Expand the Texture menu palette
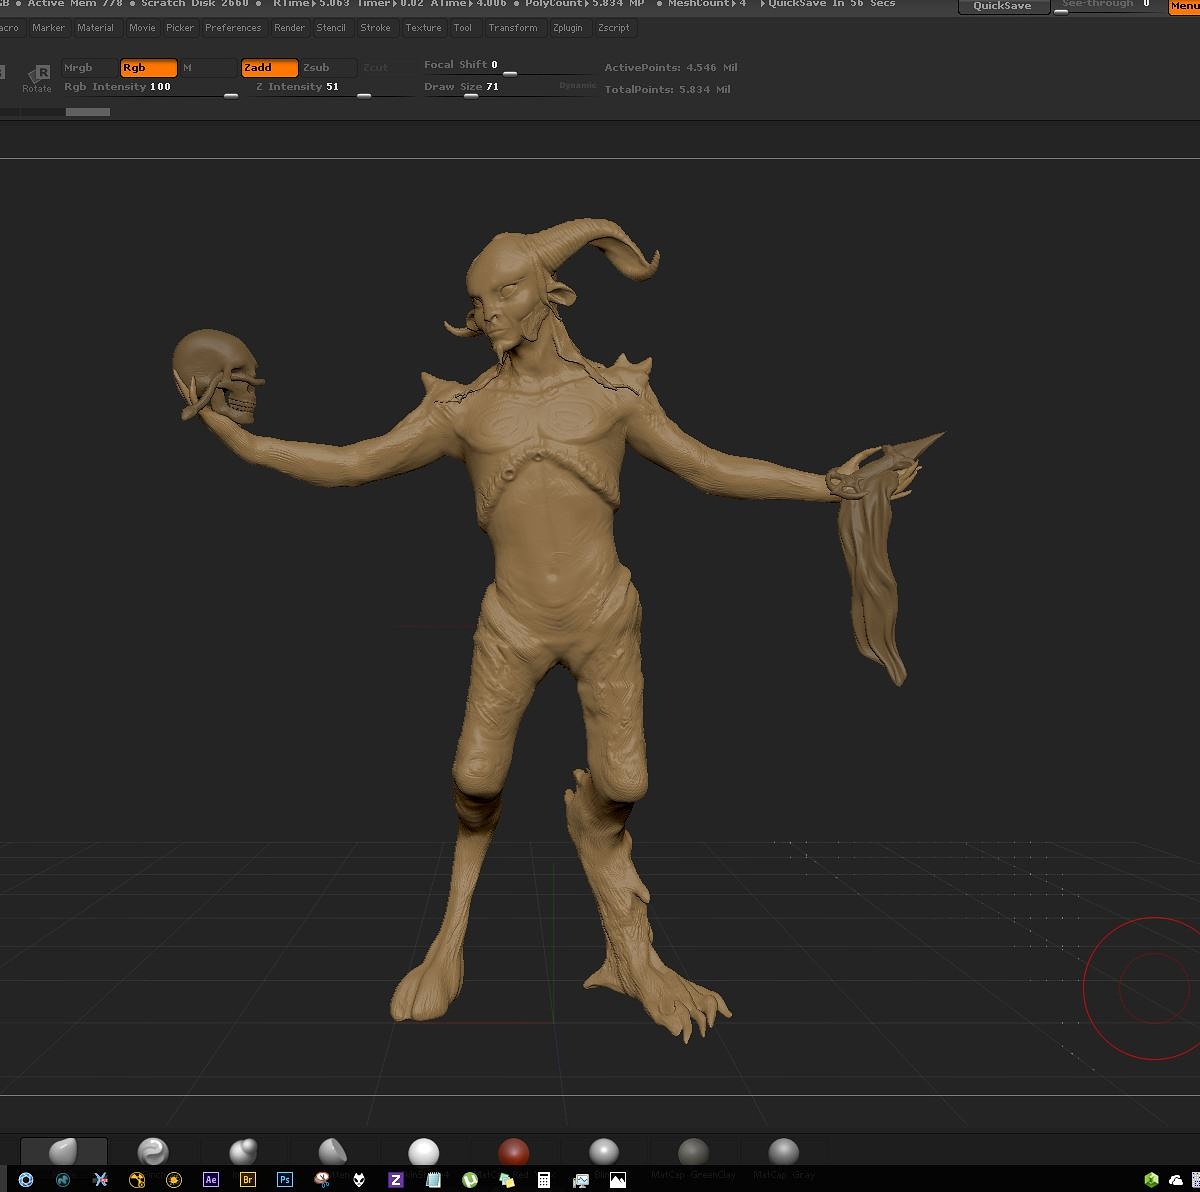 click(423, 28)
